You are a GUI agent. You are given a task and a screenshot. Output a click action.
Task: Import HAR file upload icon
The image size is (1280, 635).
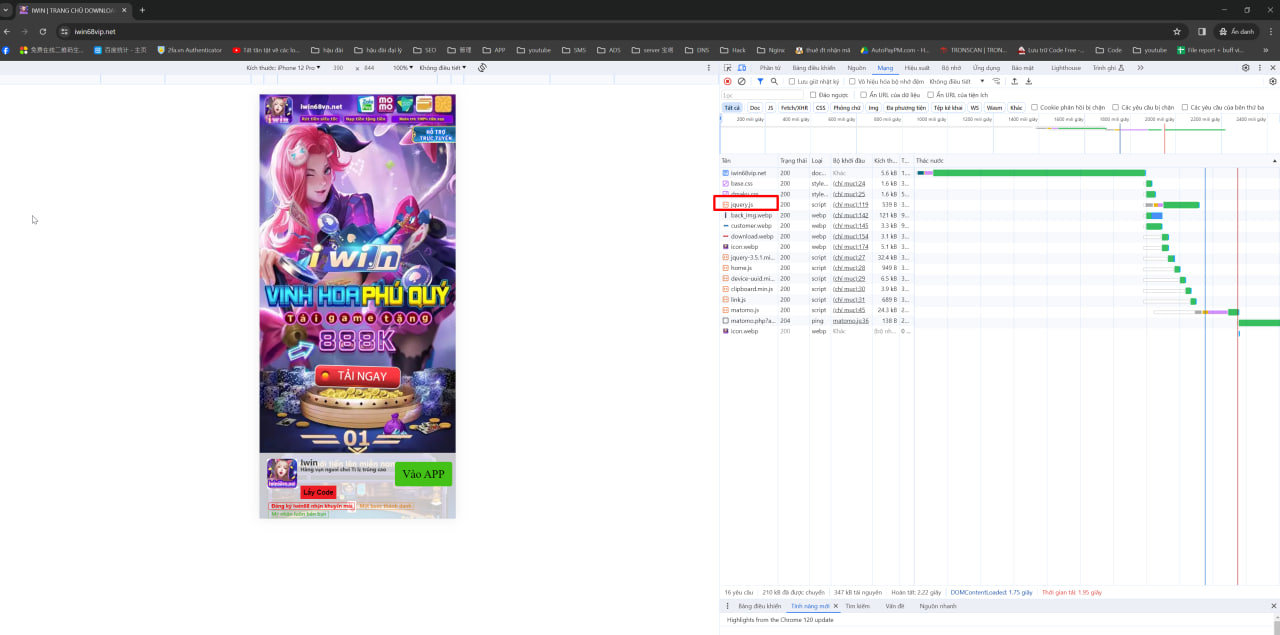1015,81
